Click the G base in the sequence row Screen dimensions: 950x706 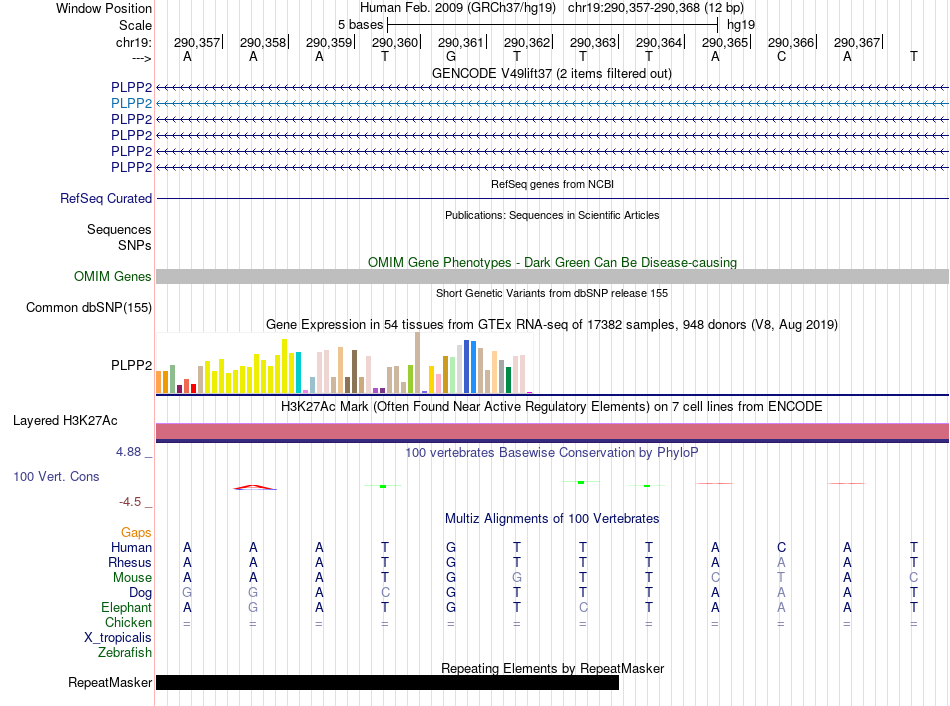coord(451,56)
